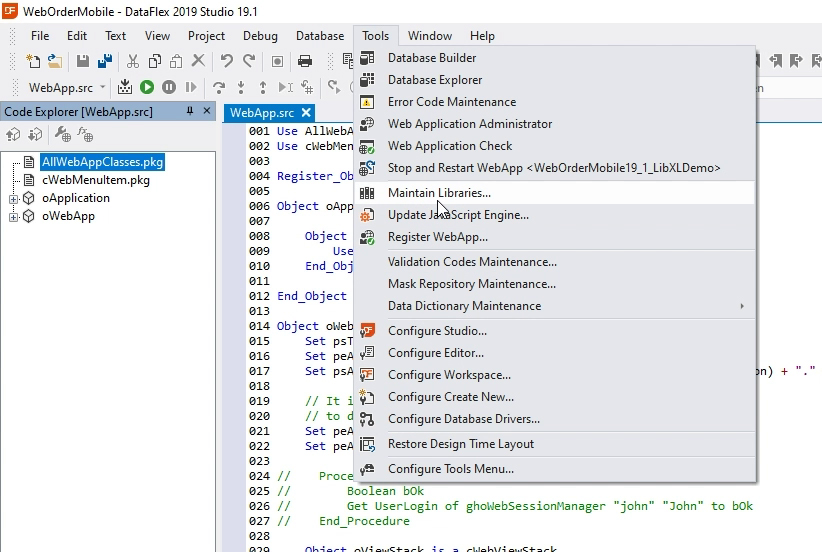Click the Cut scissors icon
822x552 pixels.
(x=132, y=62)
